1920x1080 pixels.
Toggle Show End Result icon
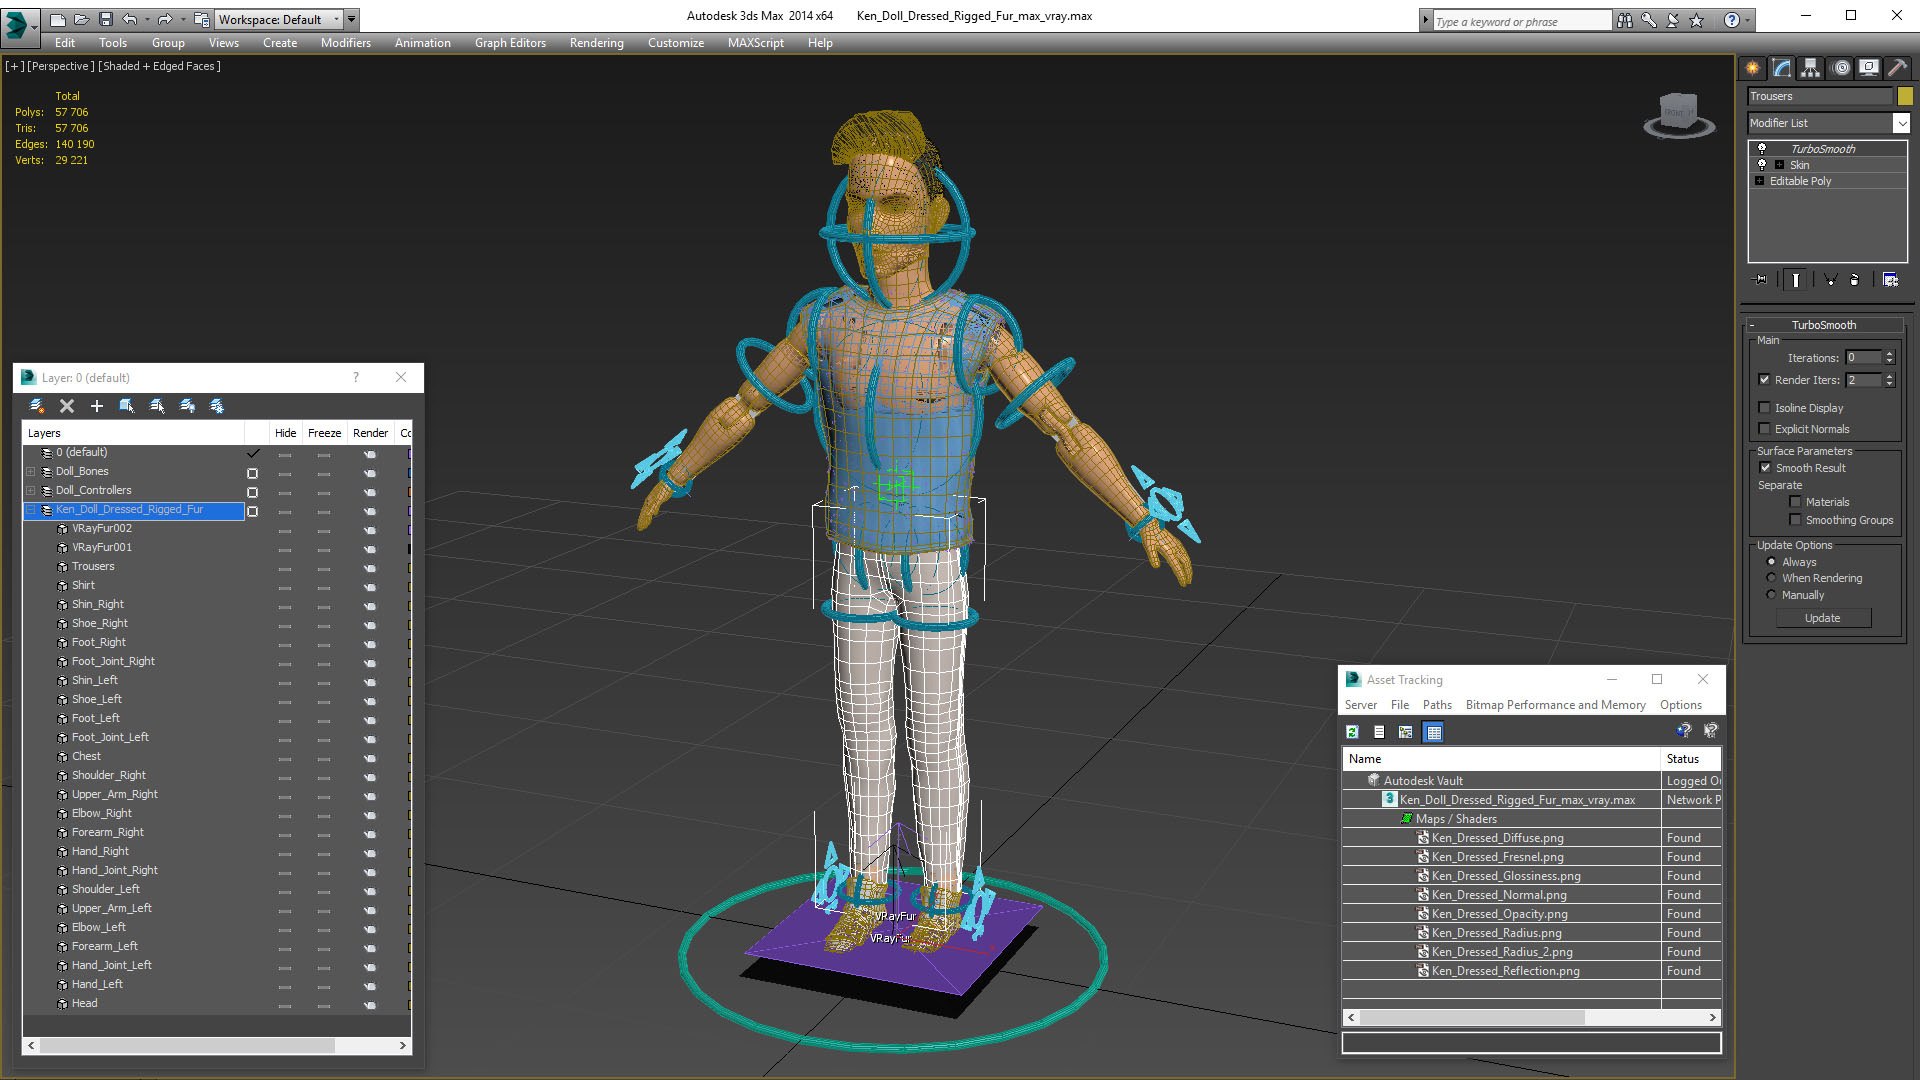1796,280
